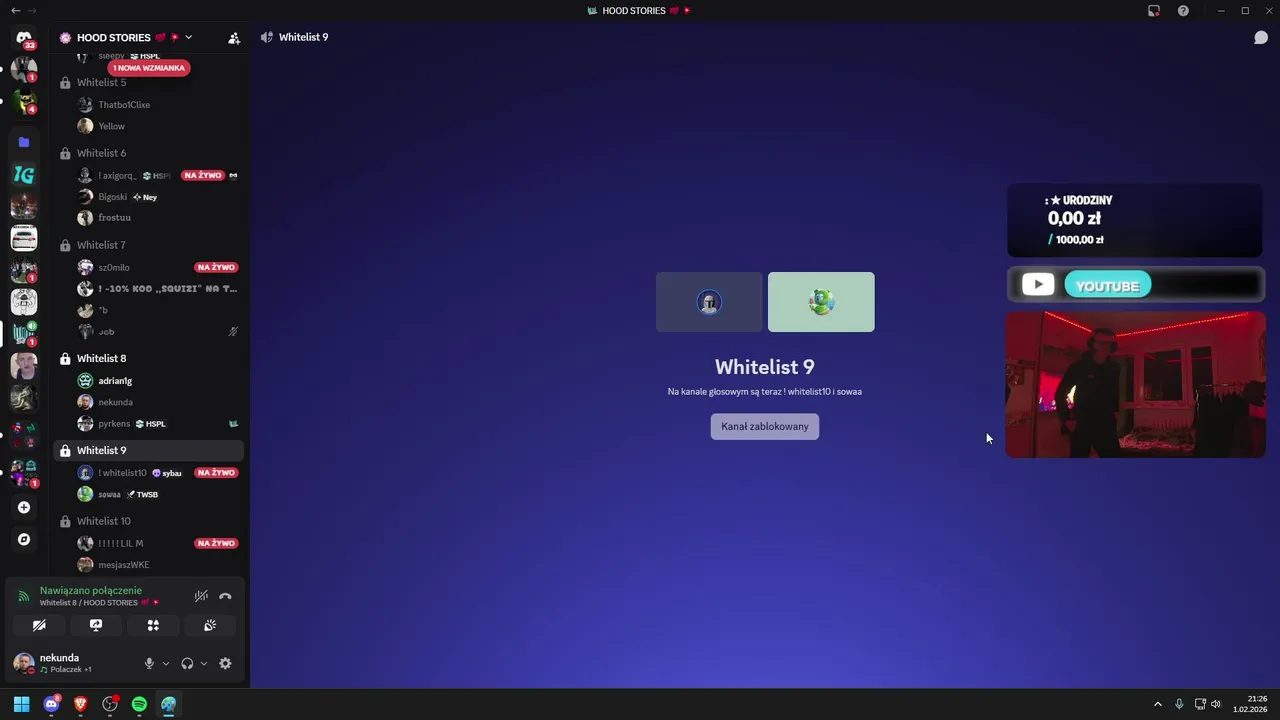Image resolution: width=1280 pixels, height=720 pixels.
Task: Open the red-lit room stream preview
Action: pos(1135,385)
